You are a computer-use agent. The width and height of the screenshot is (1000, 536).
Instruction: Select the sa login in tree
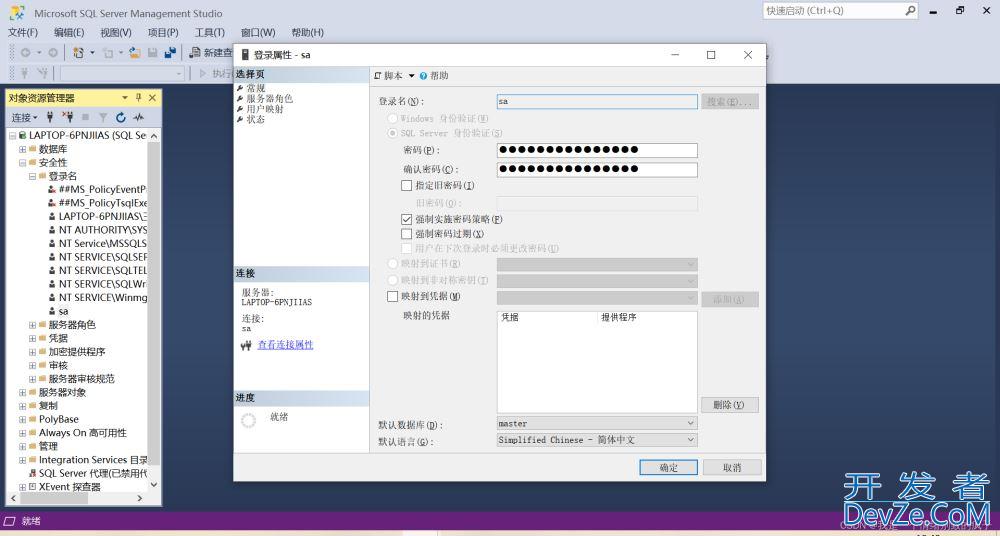click(63, 311)
